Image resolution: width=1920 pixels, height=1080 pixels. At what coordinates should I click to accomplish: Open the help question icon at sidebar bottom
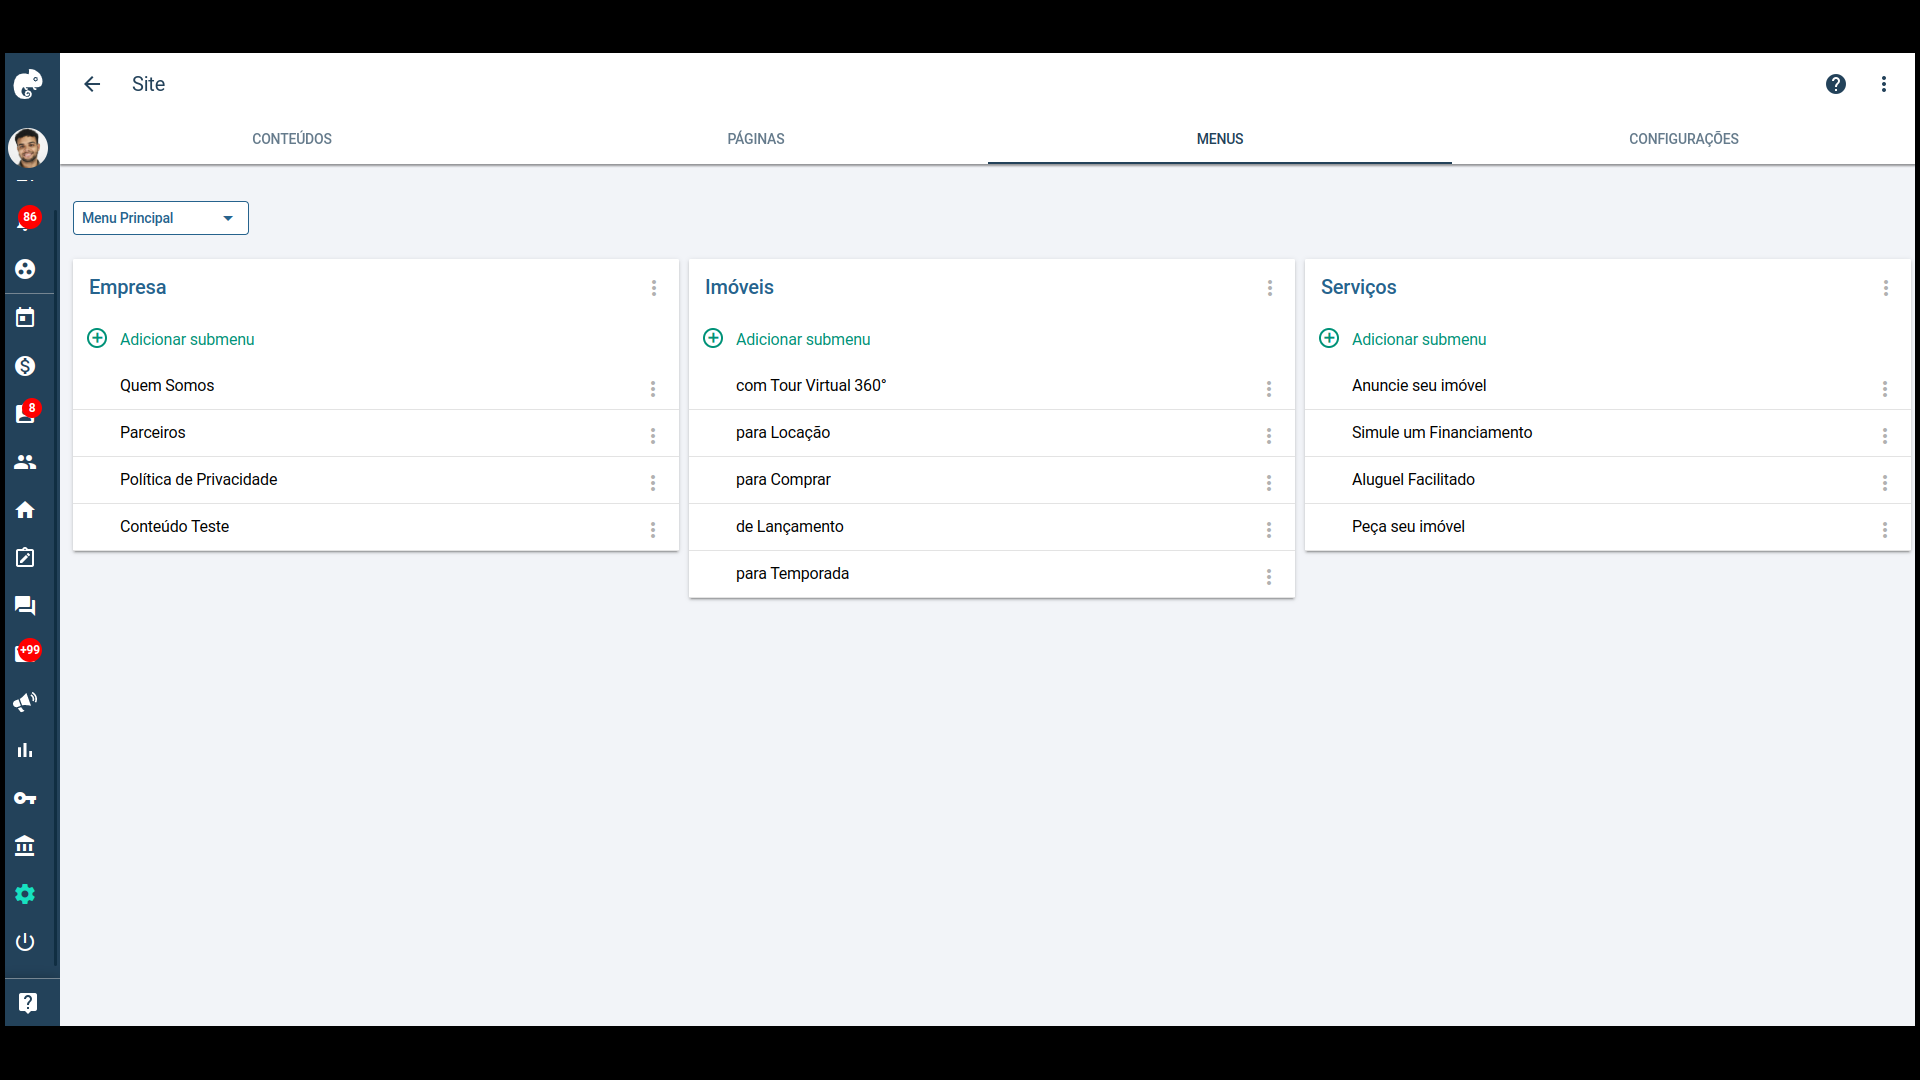(28, 1003)
